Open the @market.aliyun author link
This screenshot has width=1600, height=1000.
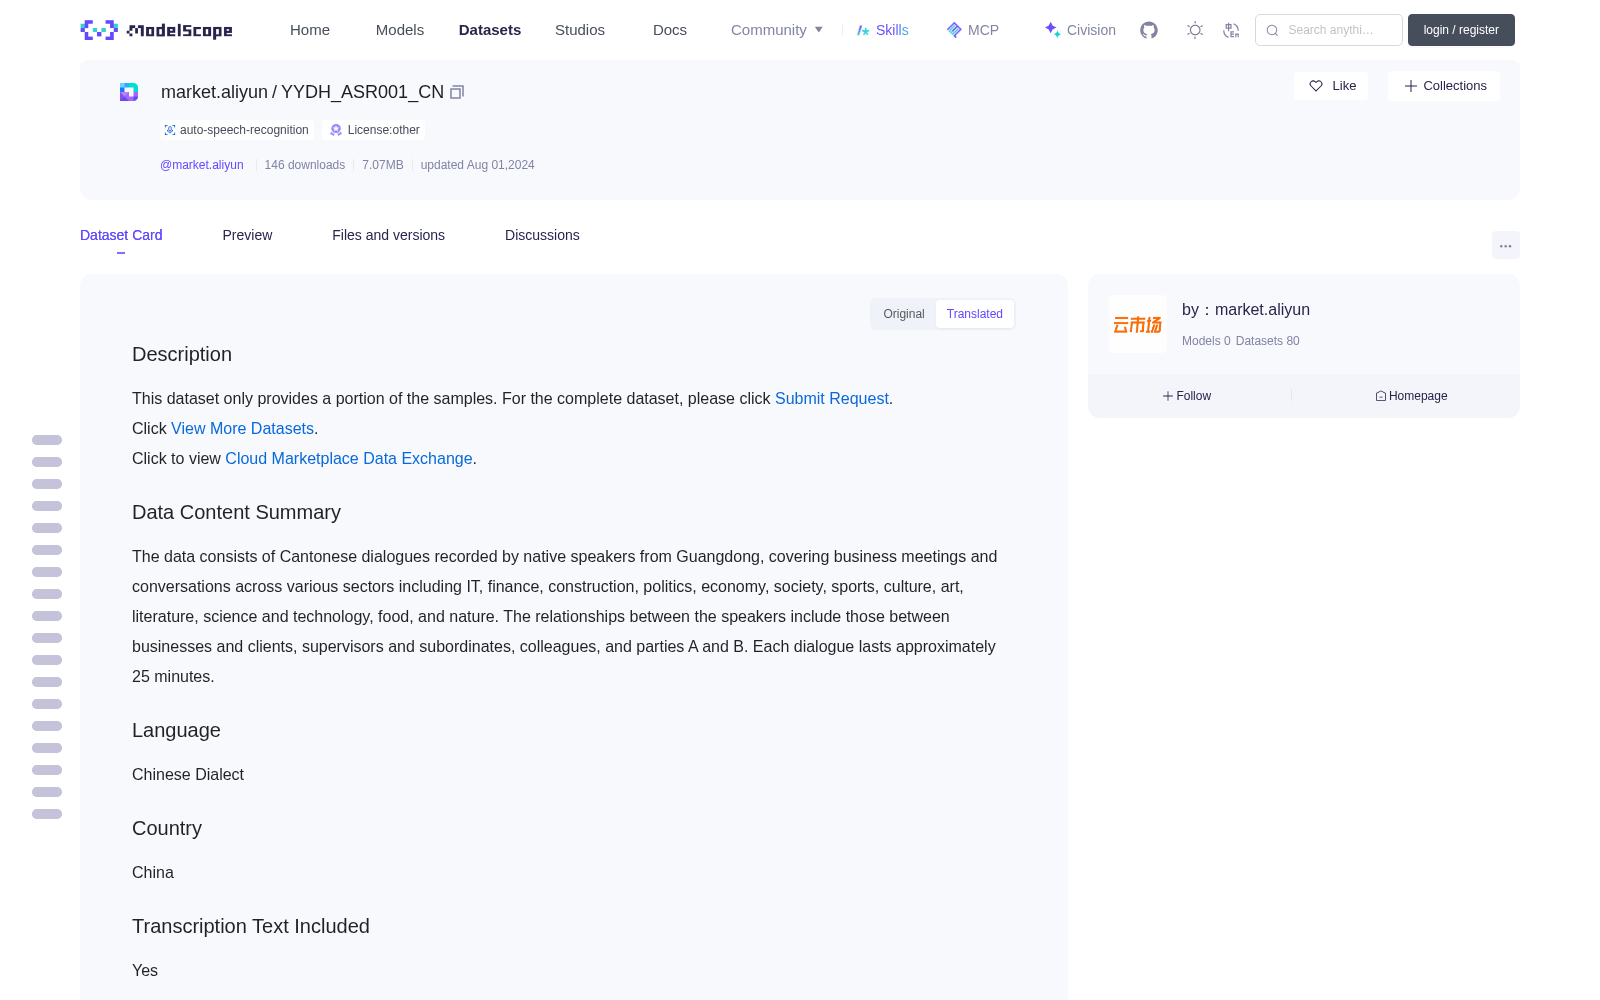pyautogui.click(x=202, y=165)
